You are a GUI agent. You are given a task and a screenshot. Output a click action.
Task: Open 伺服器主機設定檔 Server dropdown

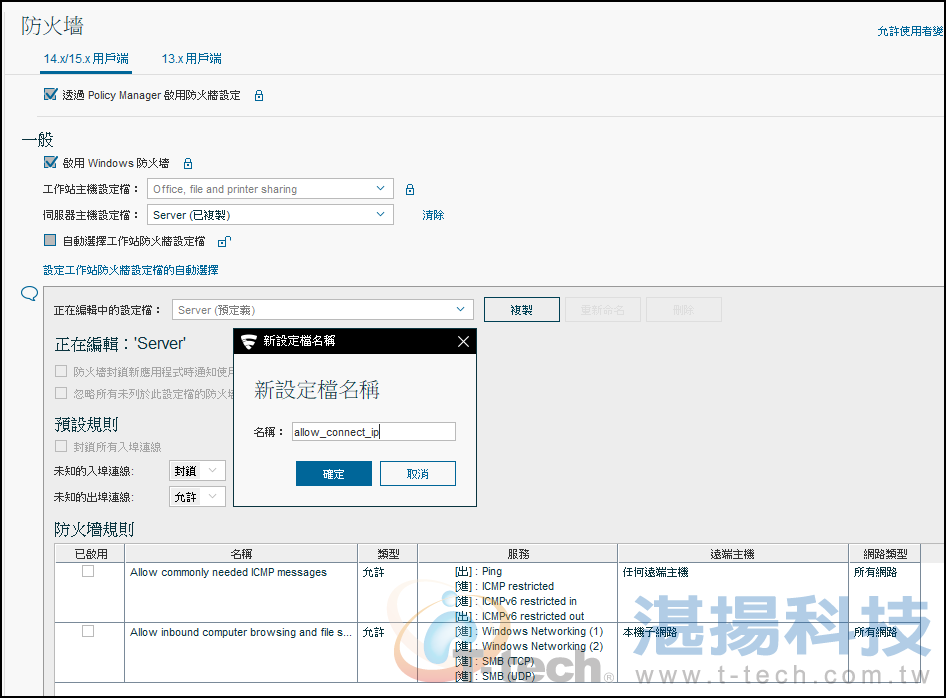point(270,215)
